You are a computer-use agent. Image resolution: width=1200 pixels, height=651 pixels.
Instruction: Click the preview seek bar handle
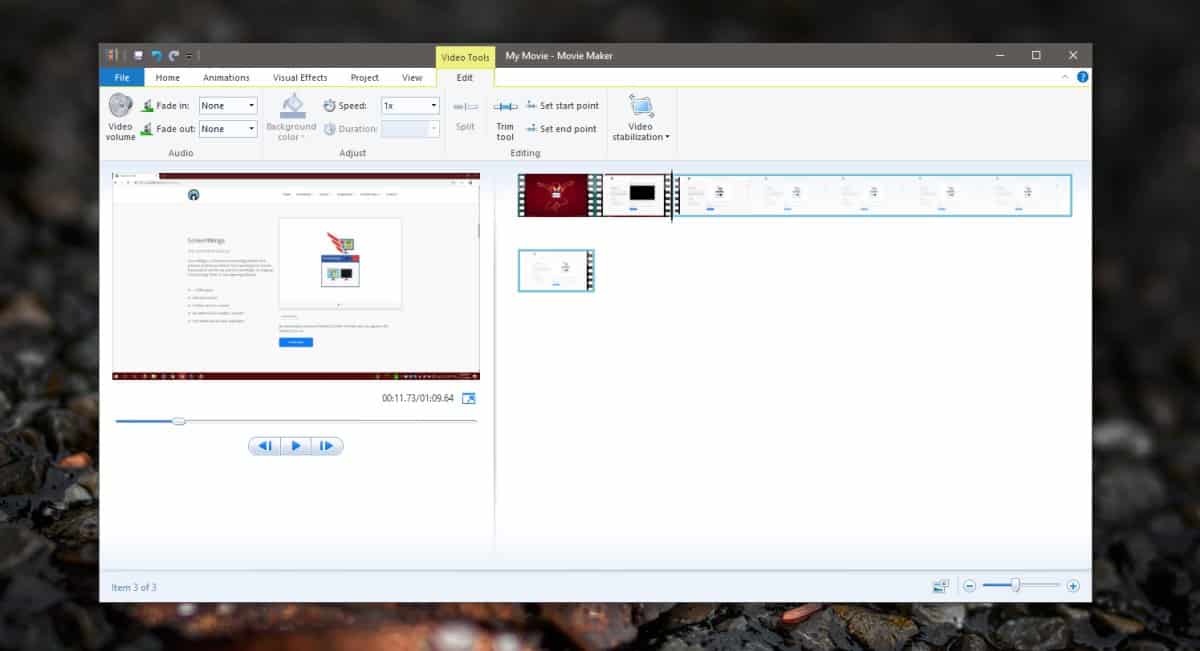(179, 421)
